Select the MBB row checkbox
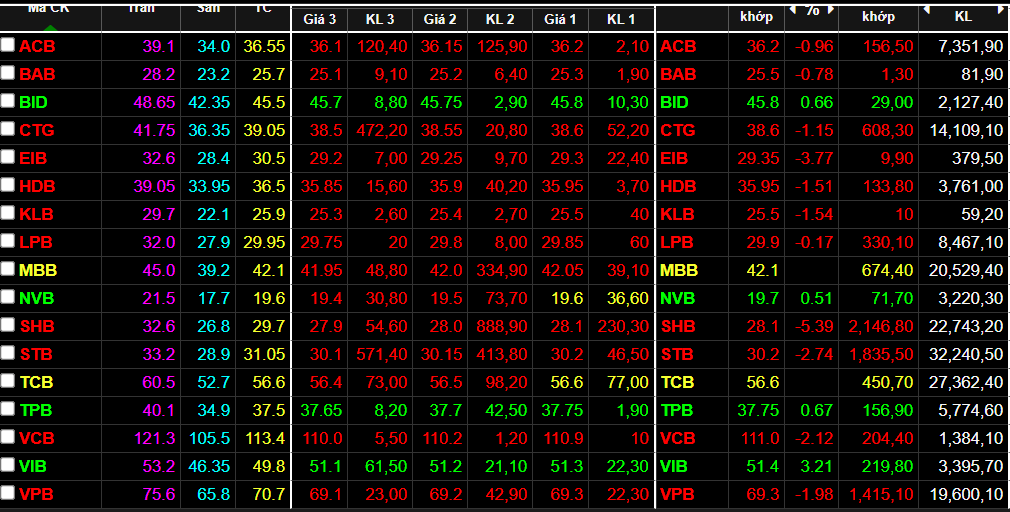The width and height of the screenshot is (1010, 512). pos(8,270)
